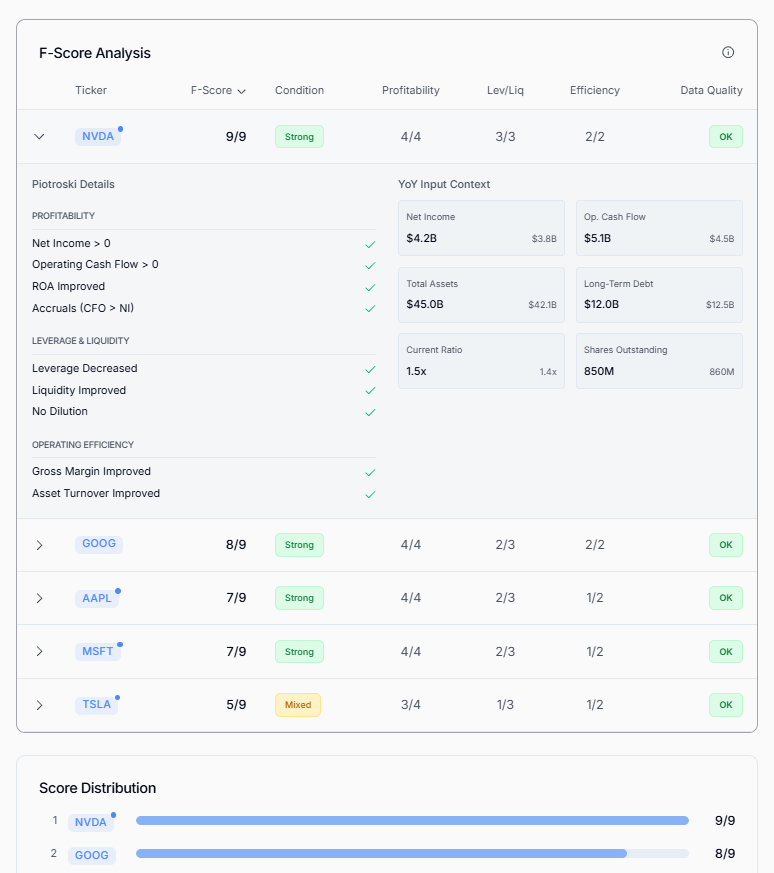Viewport: 774px width, 873px height.
Task: Click TSLA's OK data quality badge
Action: (x=726, y=705)
